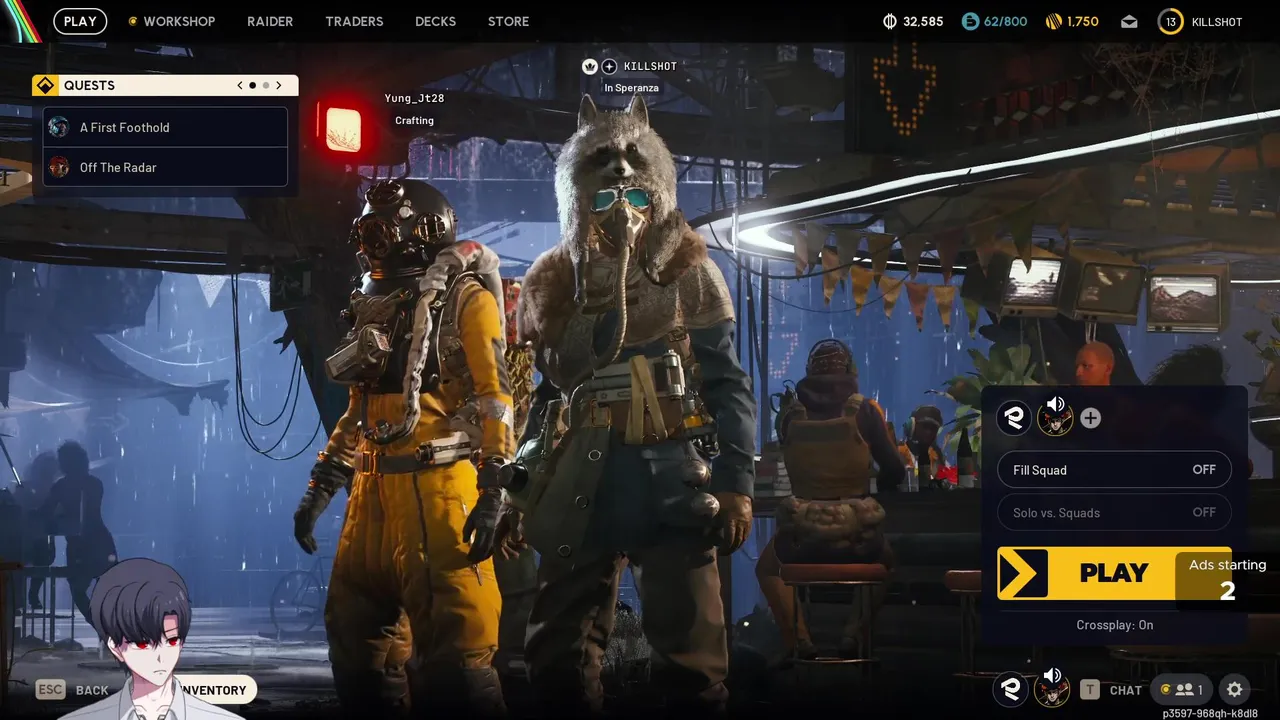Click the T key chat shortcut icon

point(1090,689)
